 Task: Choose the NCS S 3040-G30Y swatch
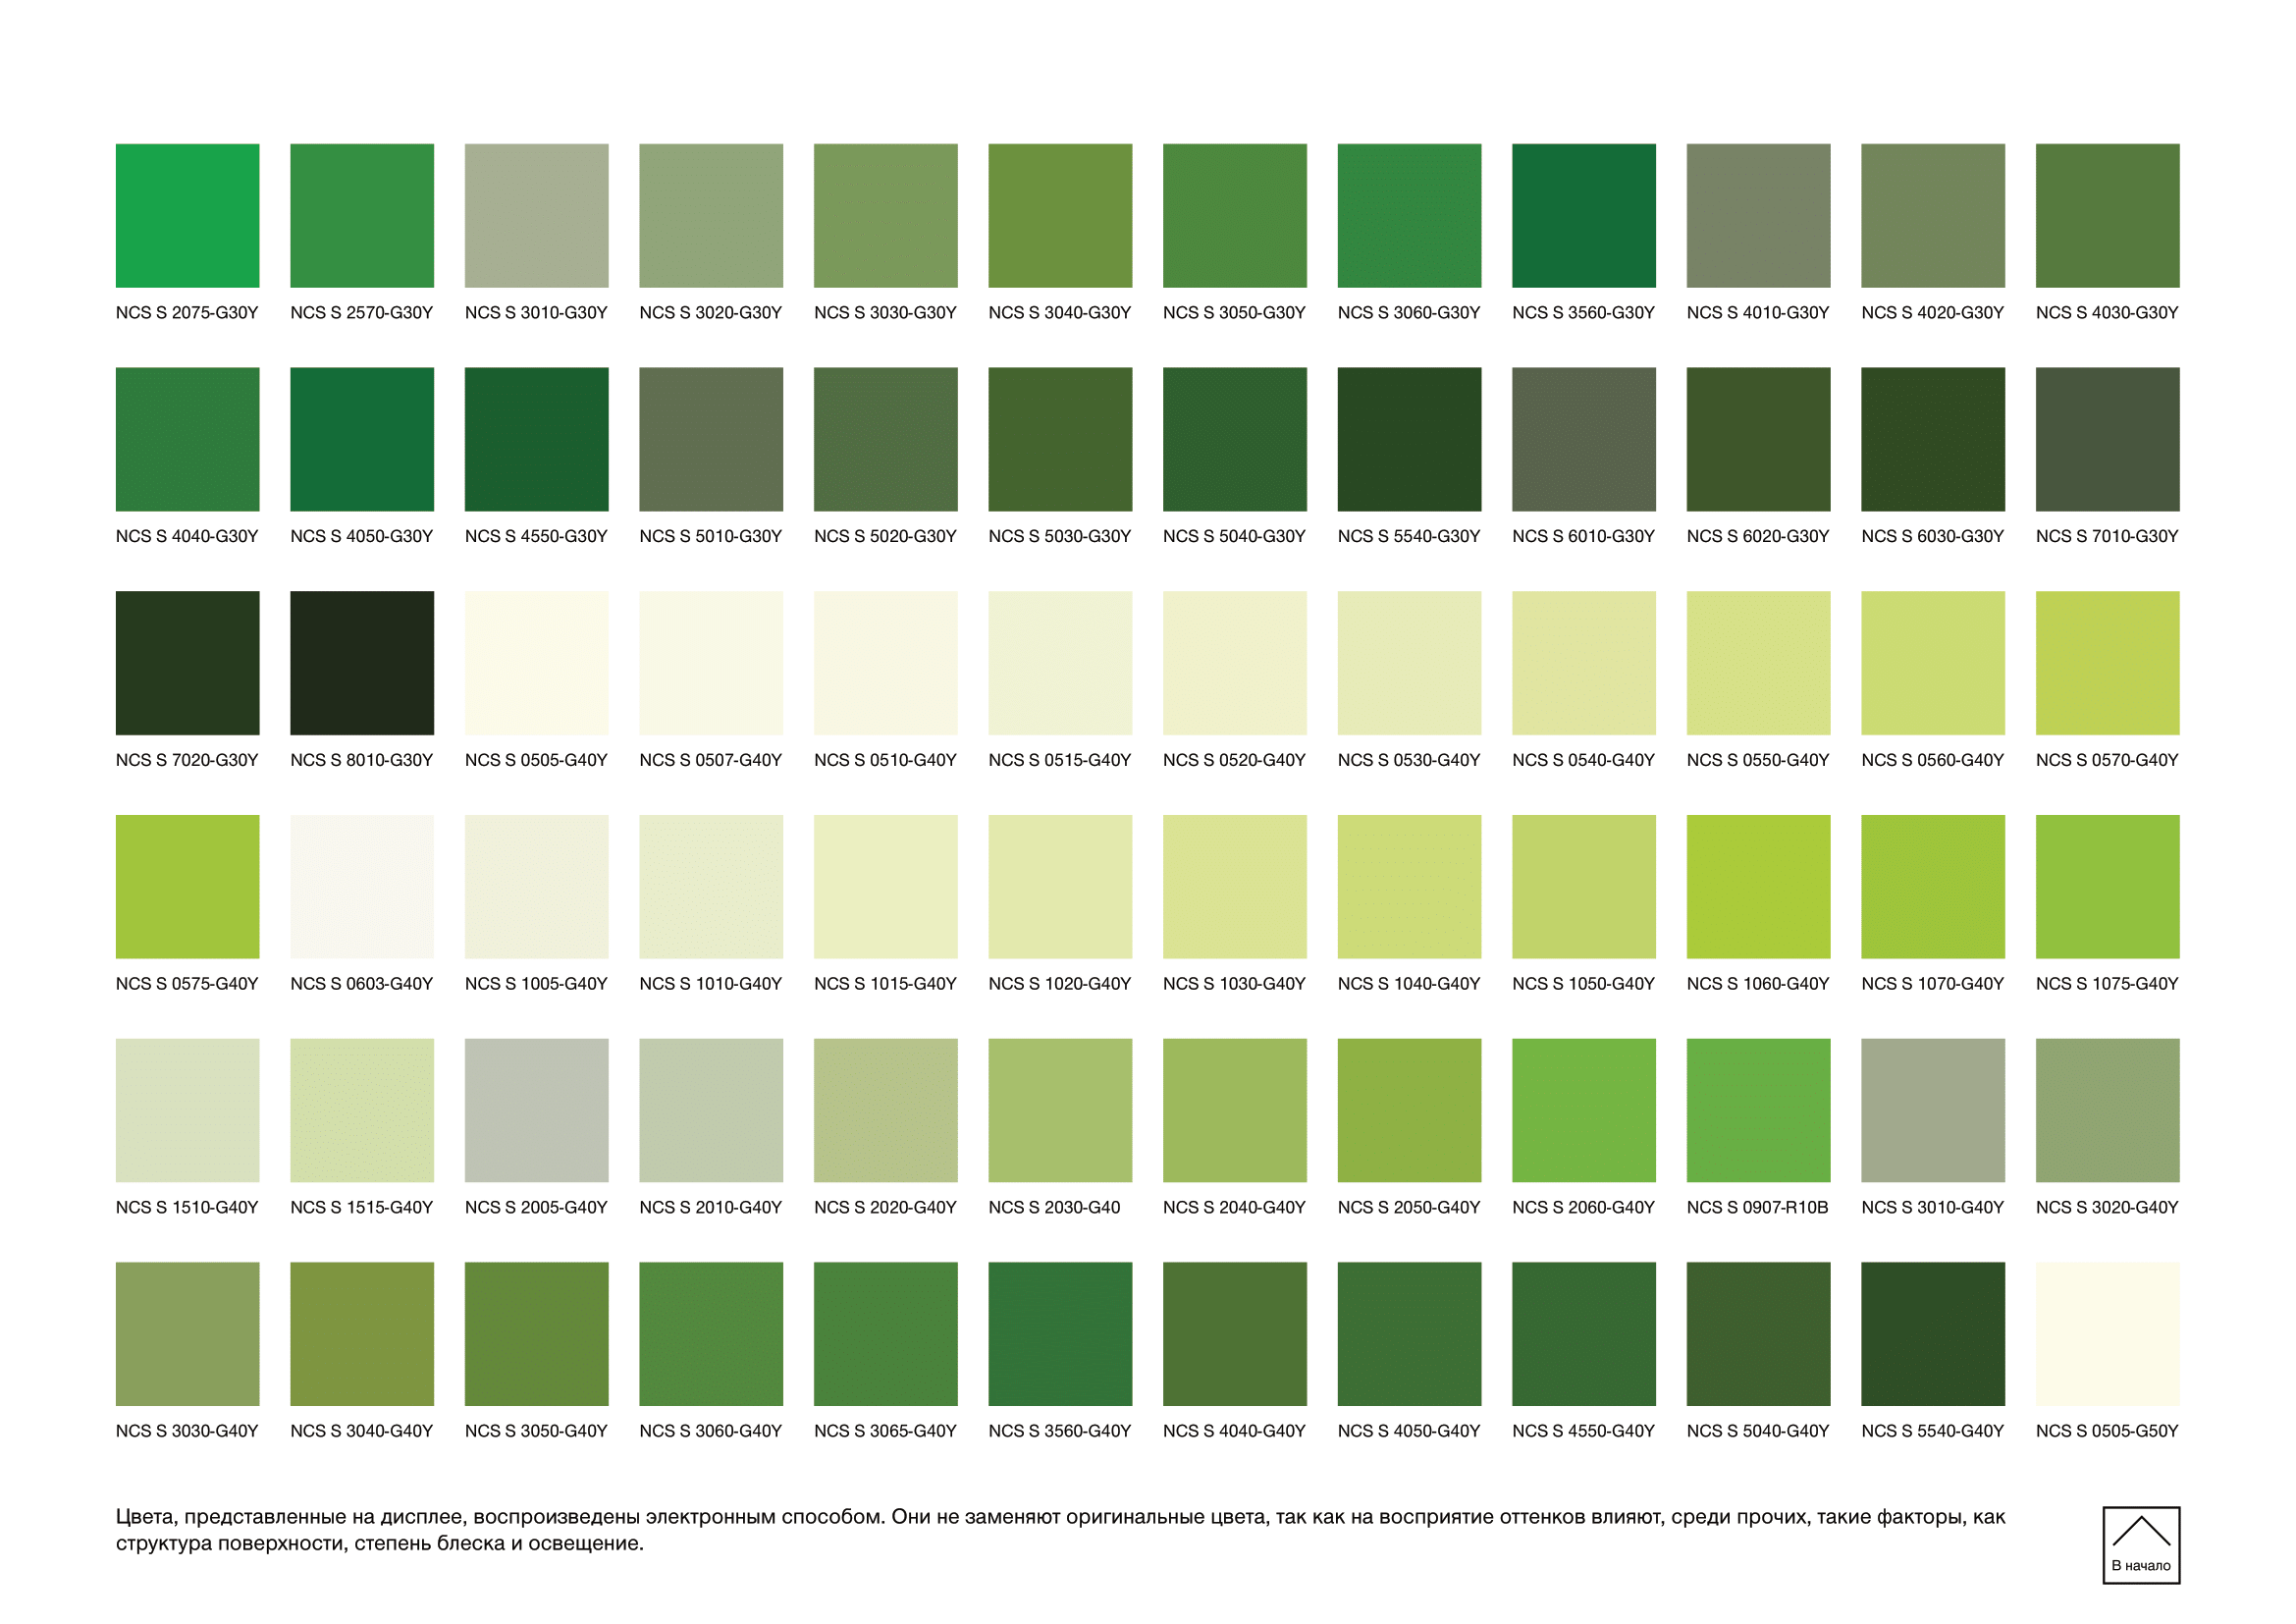[x=1060, y=216]
